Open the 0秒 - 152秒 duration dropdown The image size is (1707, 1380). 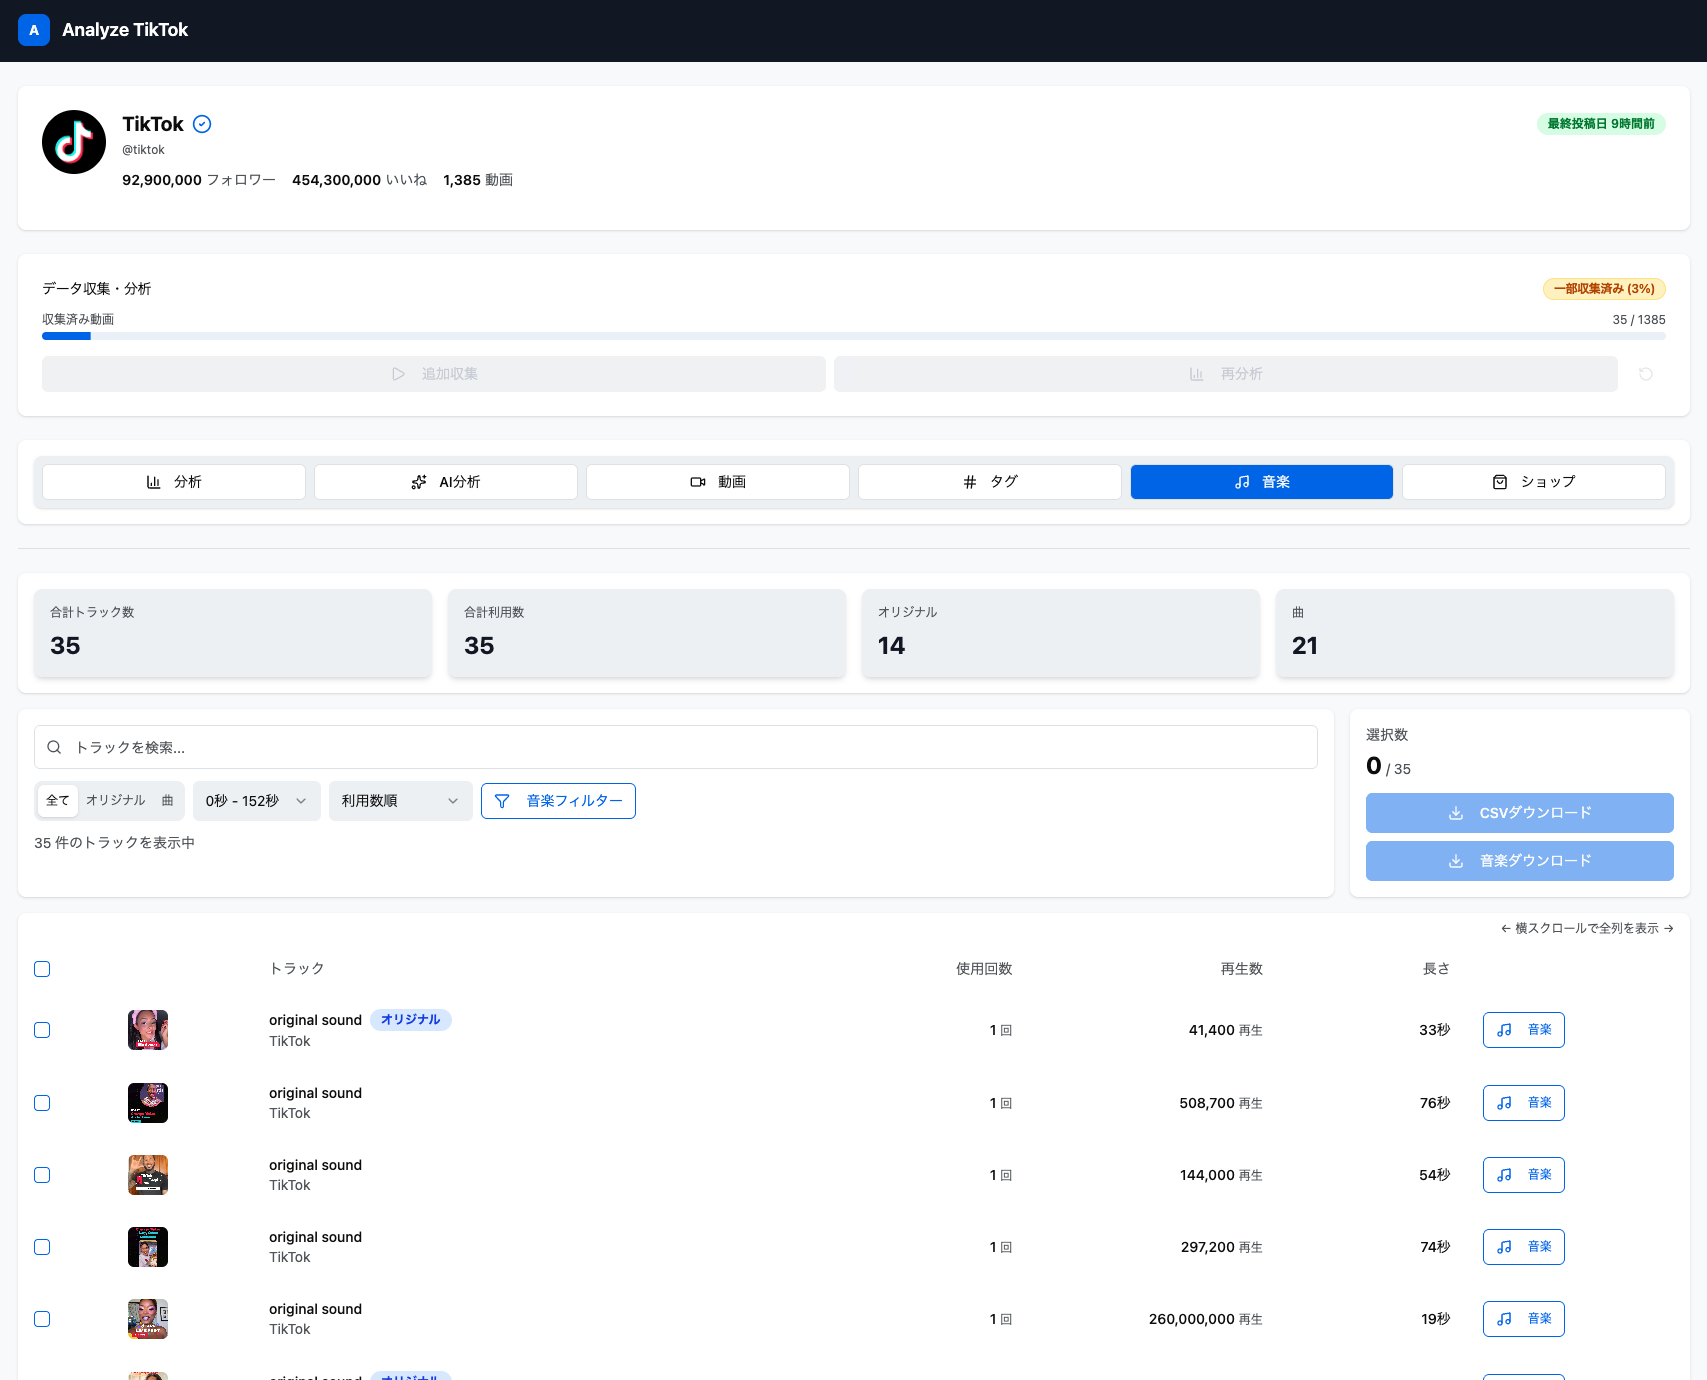click(x=256, y=800)
